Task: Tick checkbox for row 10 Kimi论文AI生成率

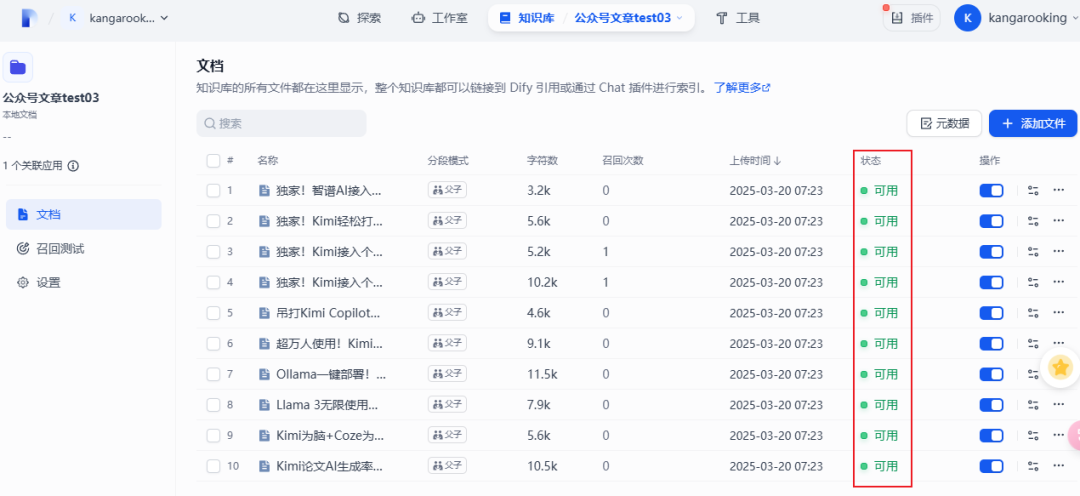Action: pyautogui.click(x=214, y=466)
